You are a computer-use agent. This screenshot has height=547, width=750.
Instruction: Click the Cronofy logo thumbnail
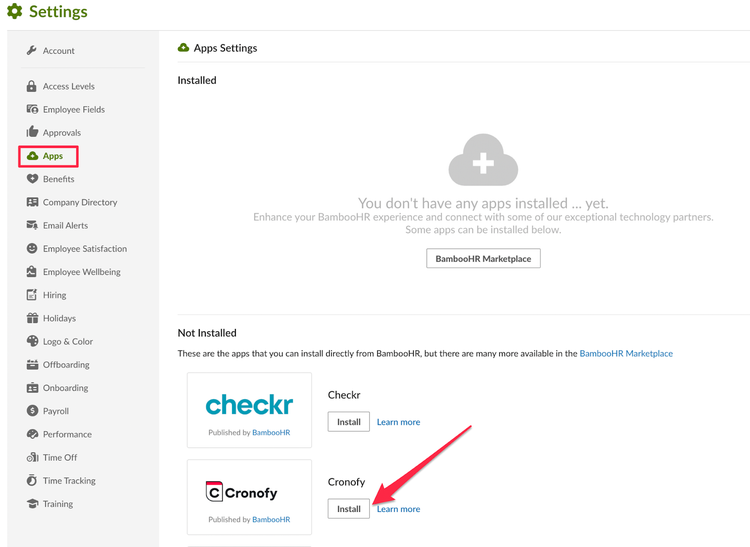(249, 497)
